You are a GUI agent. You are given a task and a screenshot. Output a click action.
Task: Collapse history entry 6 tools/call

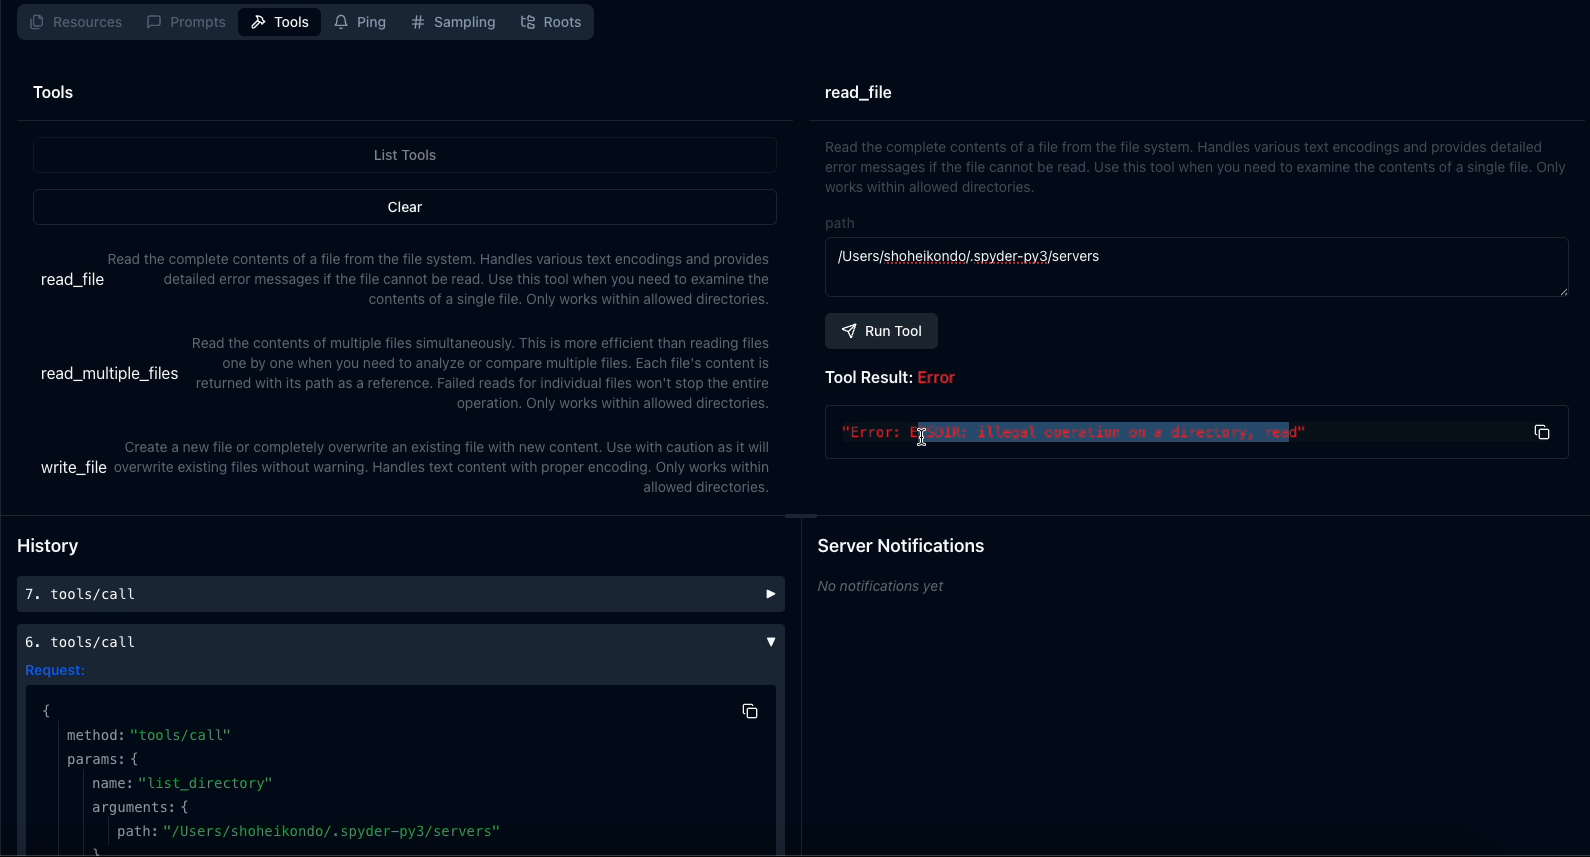pos(770,642)
